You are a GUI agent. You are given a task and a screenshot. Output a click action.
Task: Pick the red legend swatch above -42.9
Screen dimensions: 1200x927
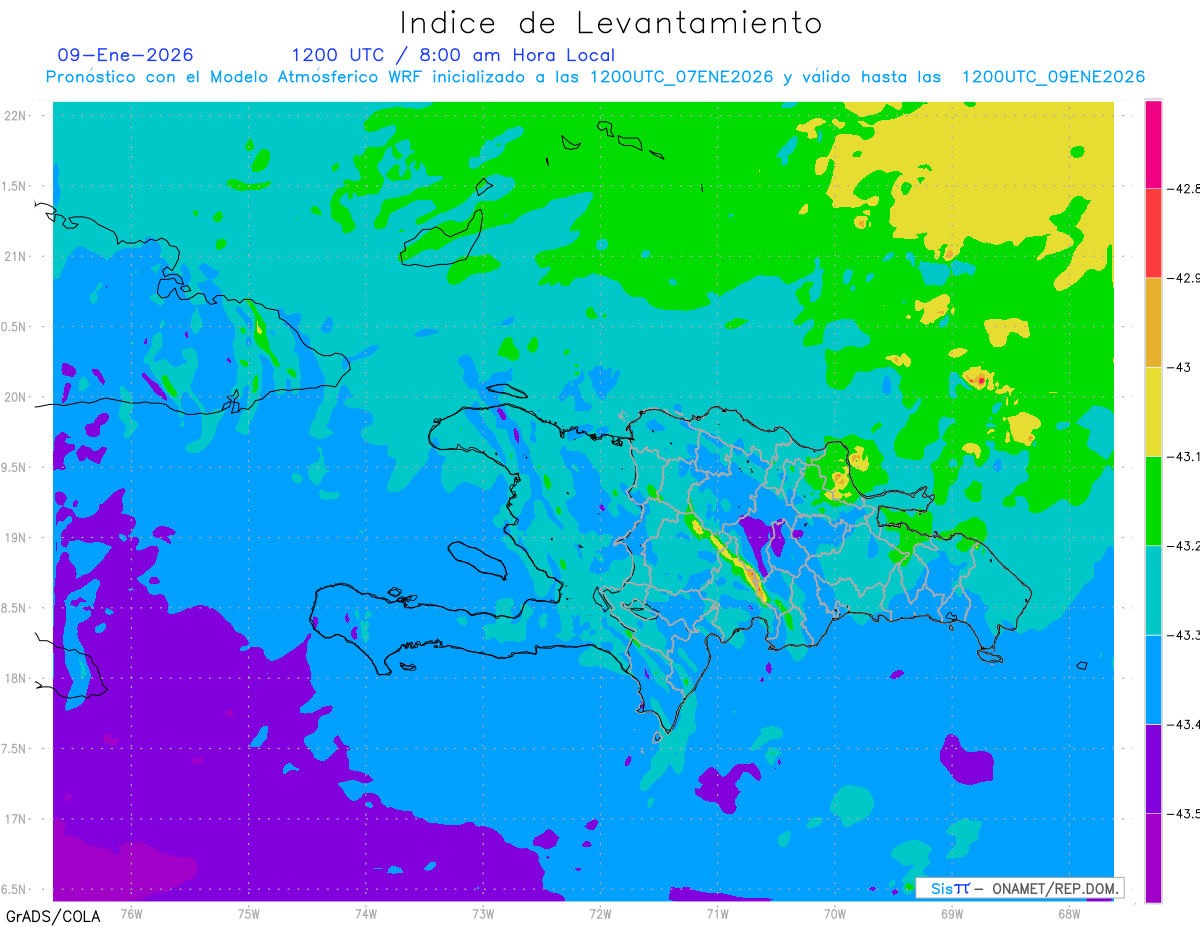coord(1153,233)
